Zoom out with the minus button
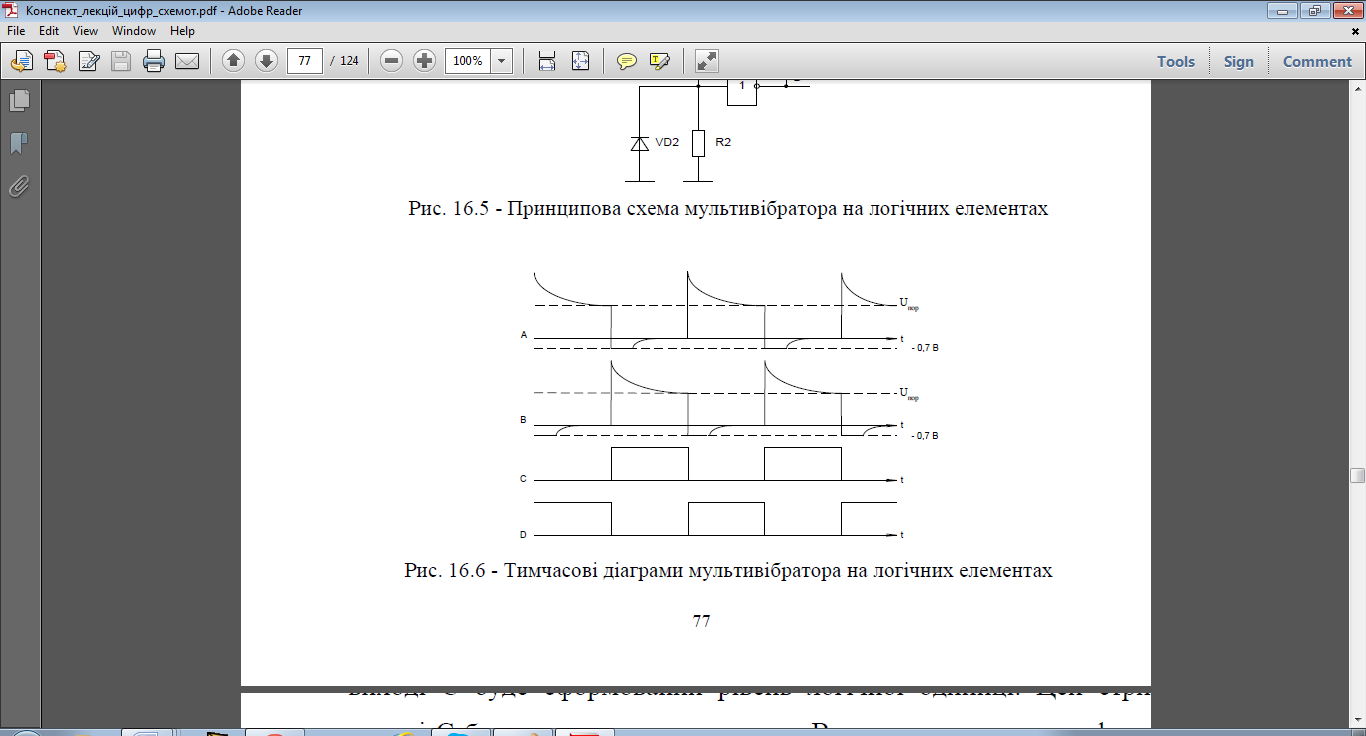This screenshot has height=736, width=1366. pyautogui.click(x=392, y=61)
